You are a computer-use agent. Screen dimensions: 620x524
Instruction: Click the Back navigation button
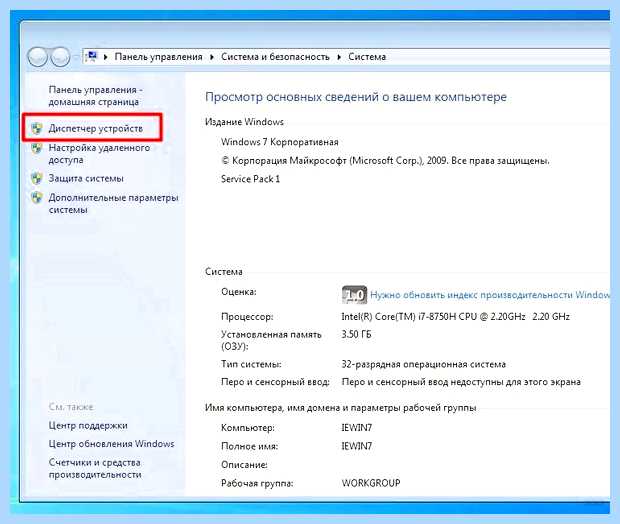[38, 57]
